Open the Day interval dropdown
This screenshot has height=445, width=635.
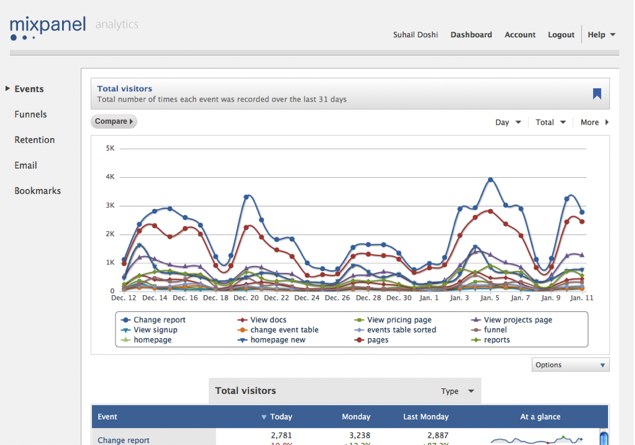(508, 122)
